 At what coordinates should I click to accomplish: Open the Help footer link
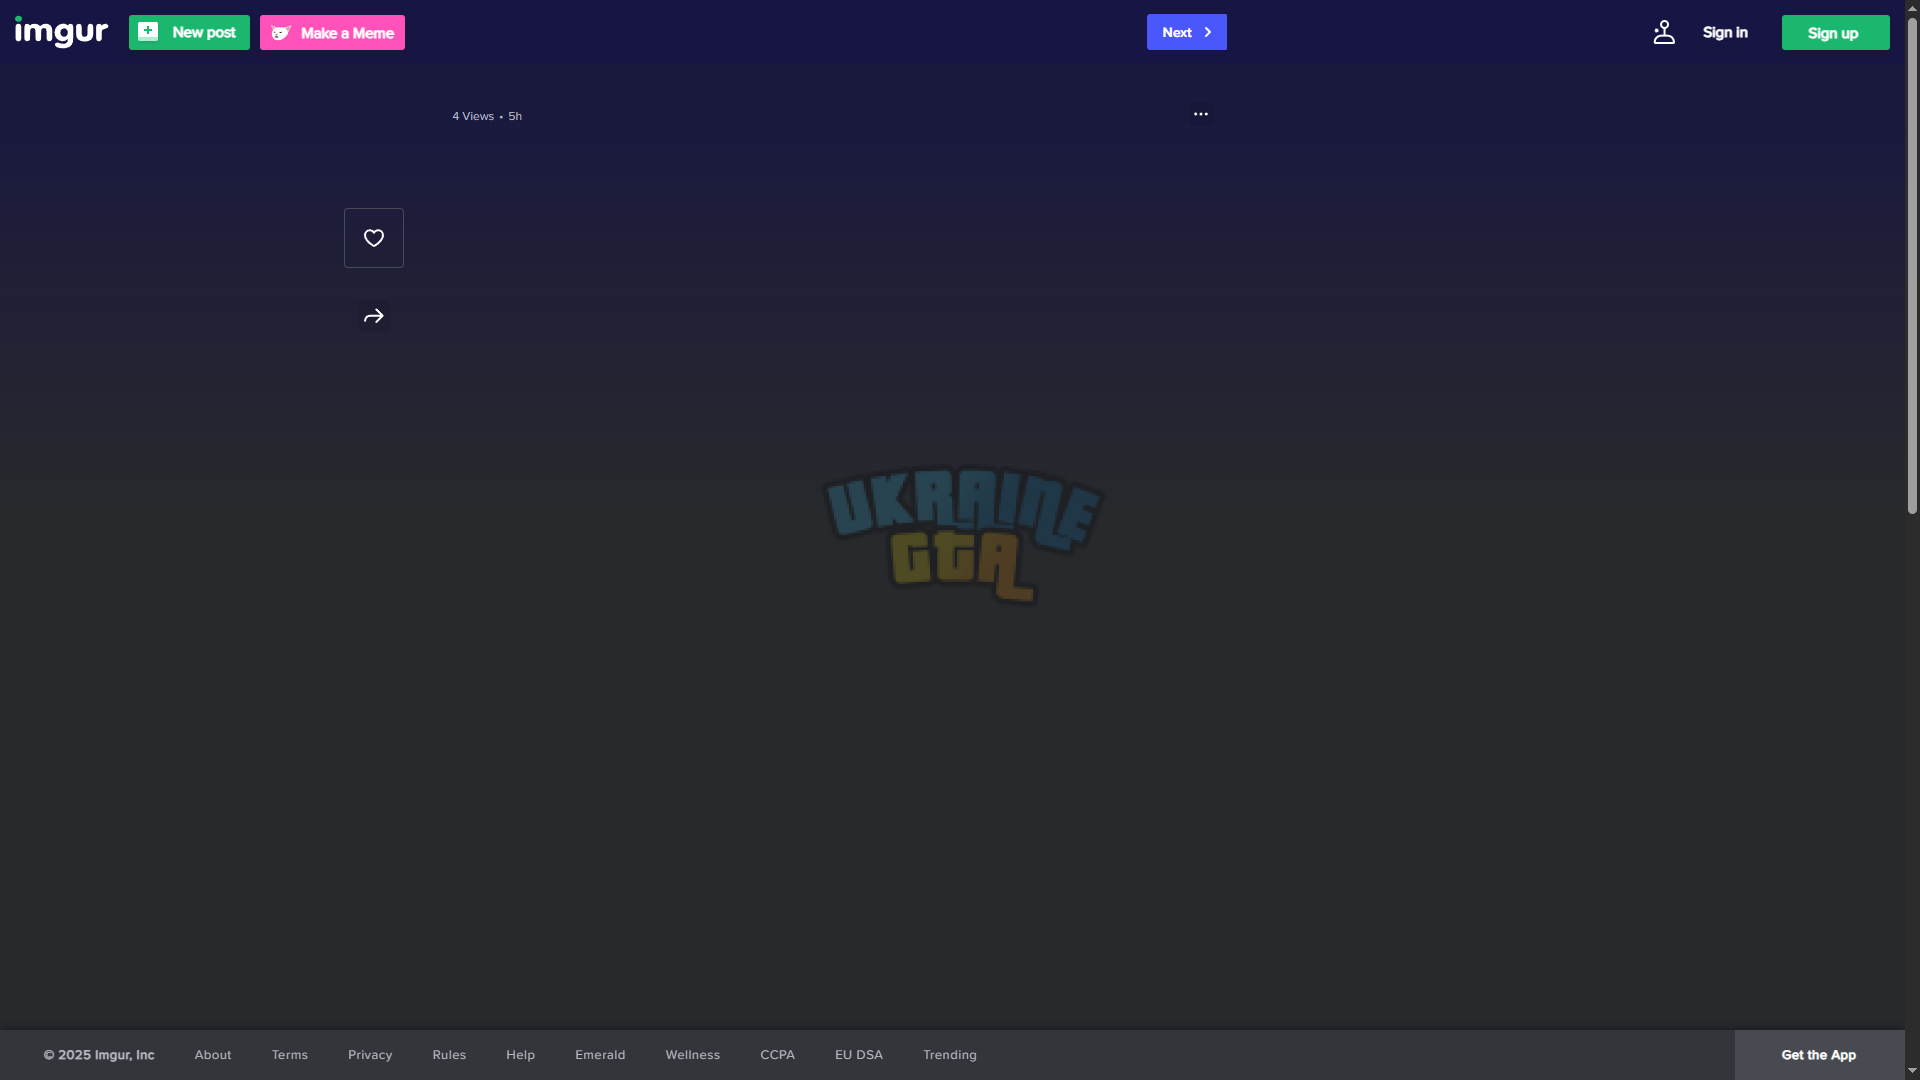coord(520,1055)
